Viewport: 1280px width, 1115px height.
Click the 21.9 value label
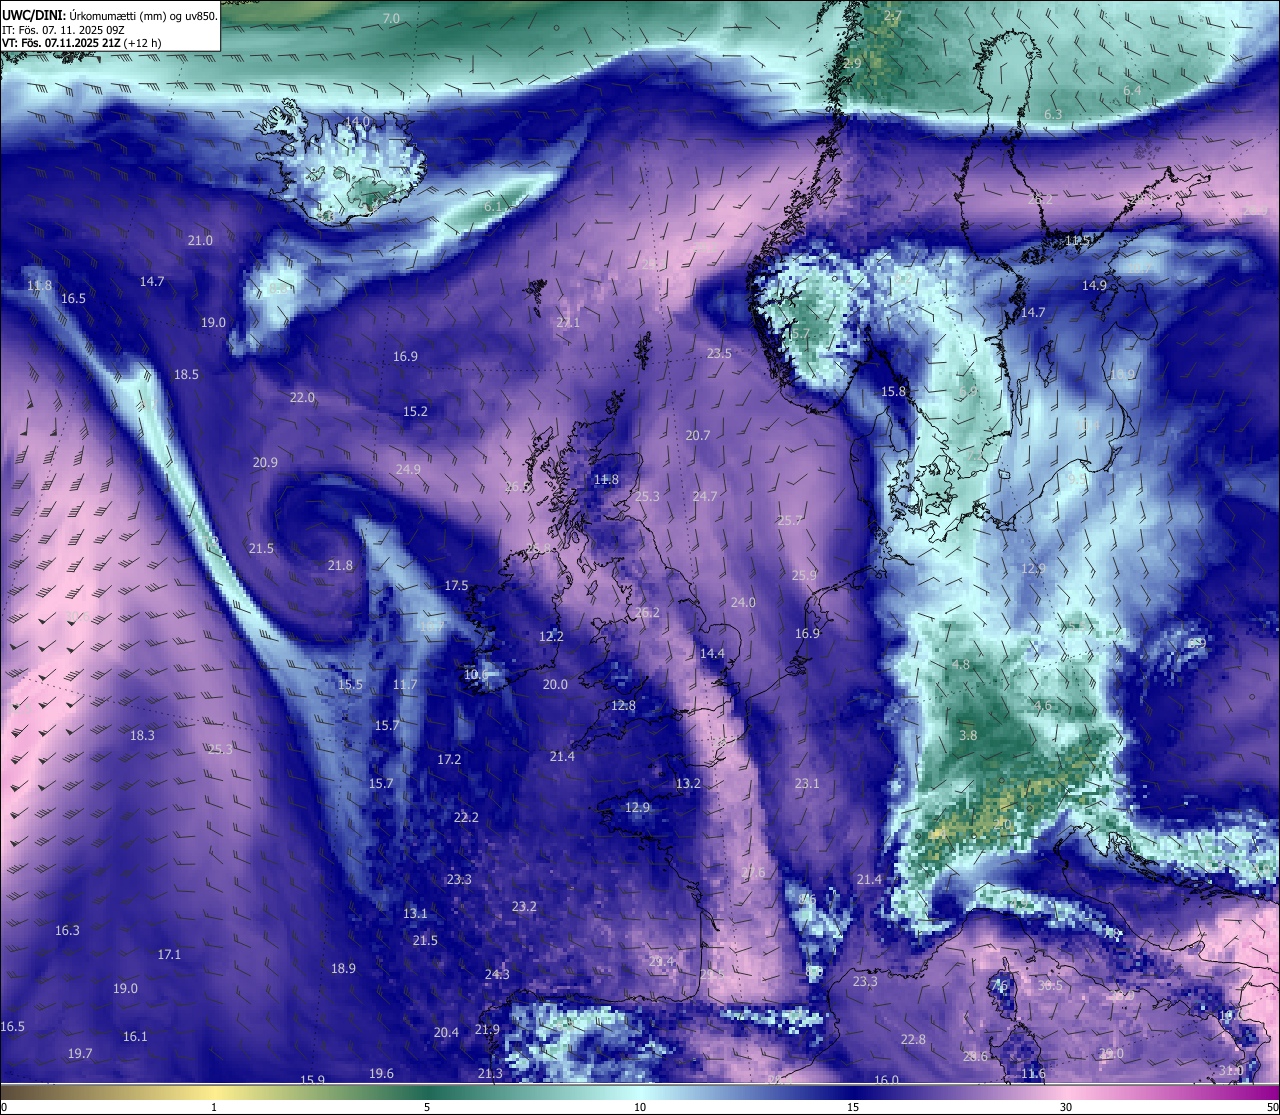click(x=487, y=1030)
